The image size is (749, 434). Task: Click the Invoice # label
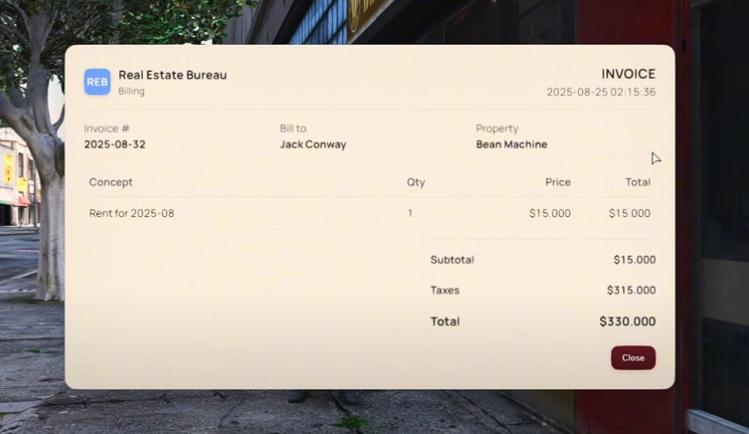point(107,128)
